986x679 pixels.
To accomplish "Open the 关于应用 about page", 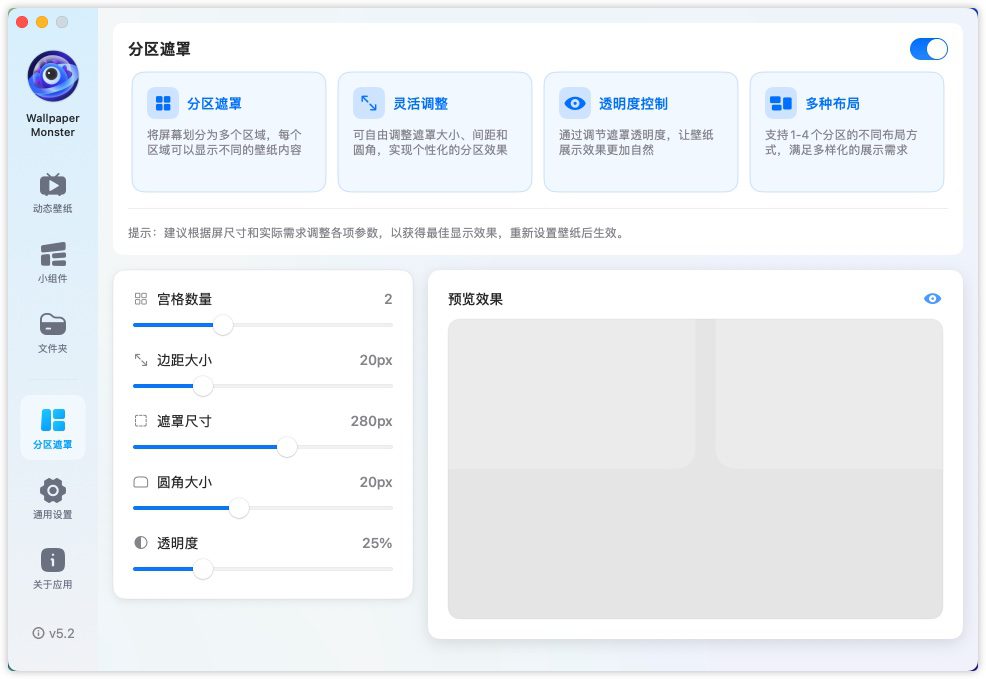I will tap(53, 568).
